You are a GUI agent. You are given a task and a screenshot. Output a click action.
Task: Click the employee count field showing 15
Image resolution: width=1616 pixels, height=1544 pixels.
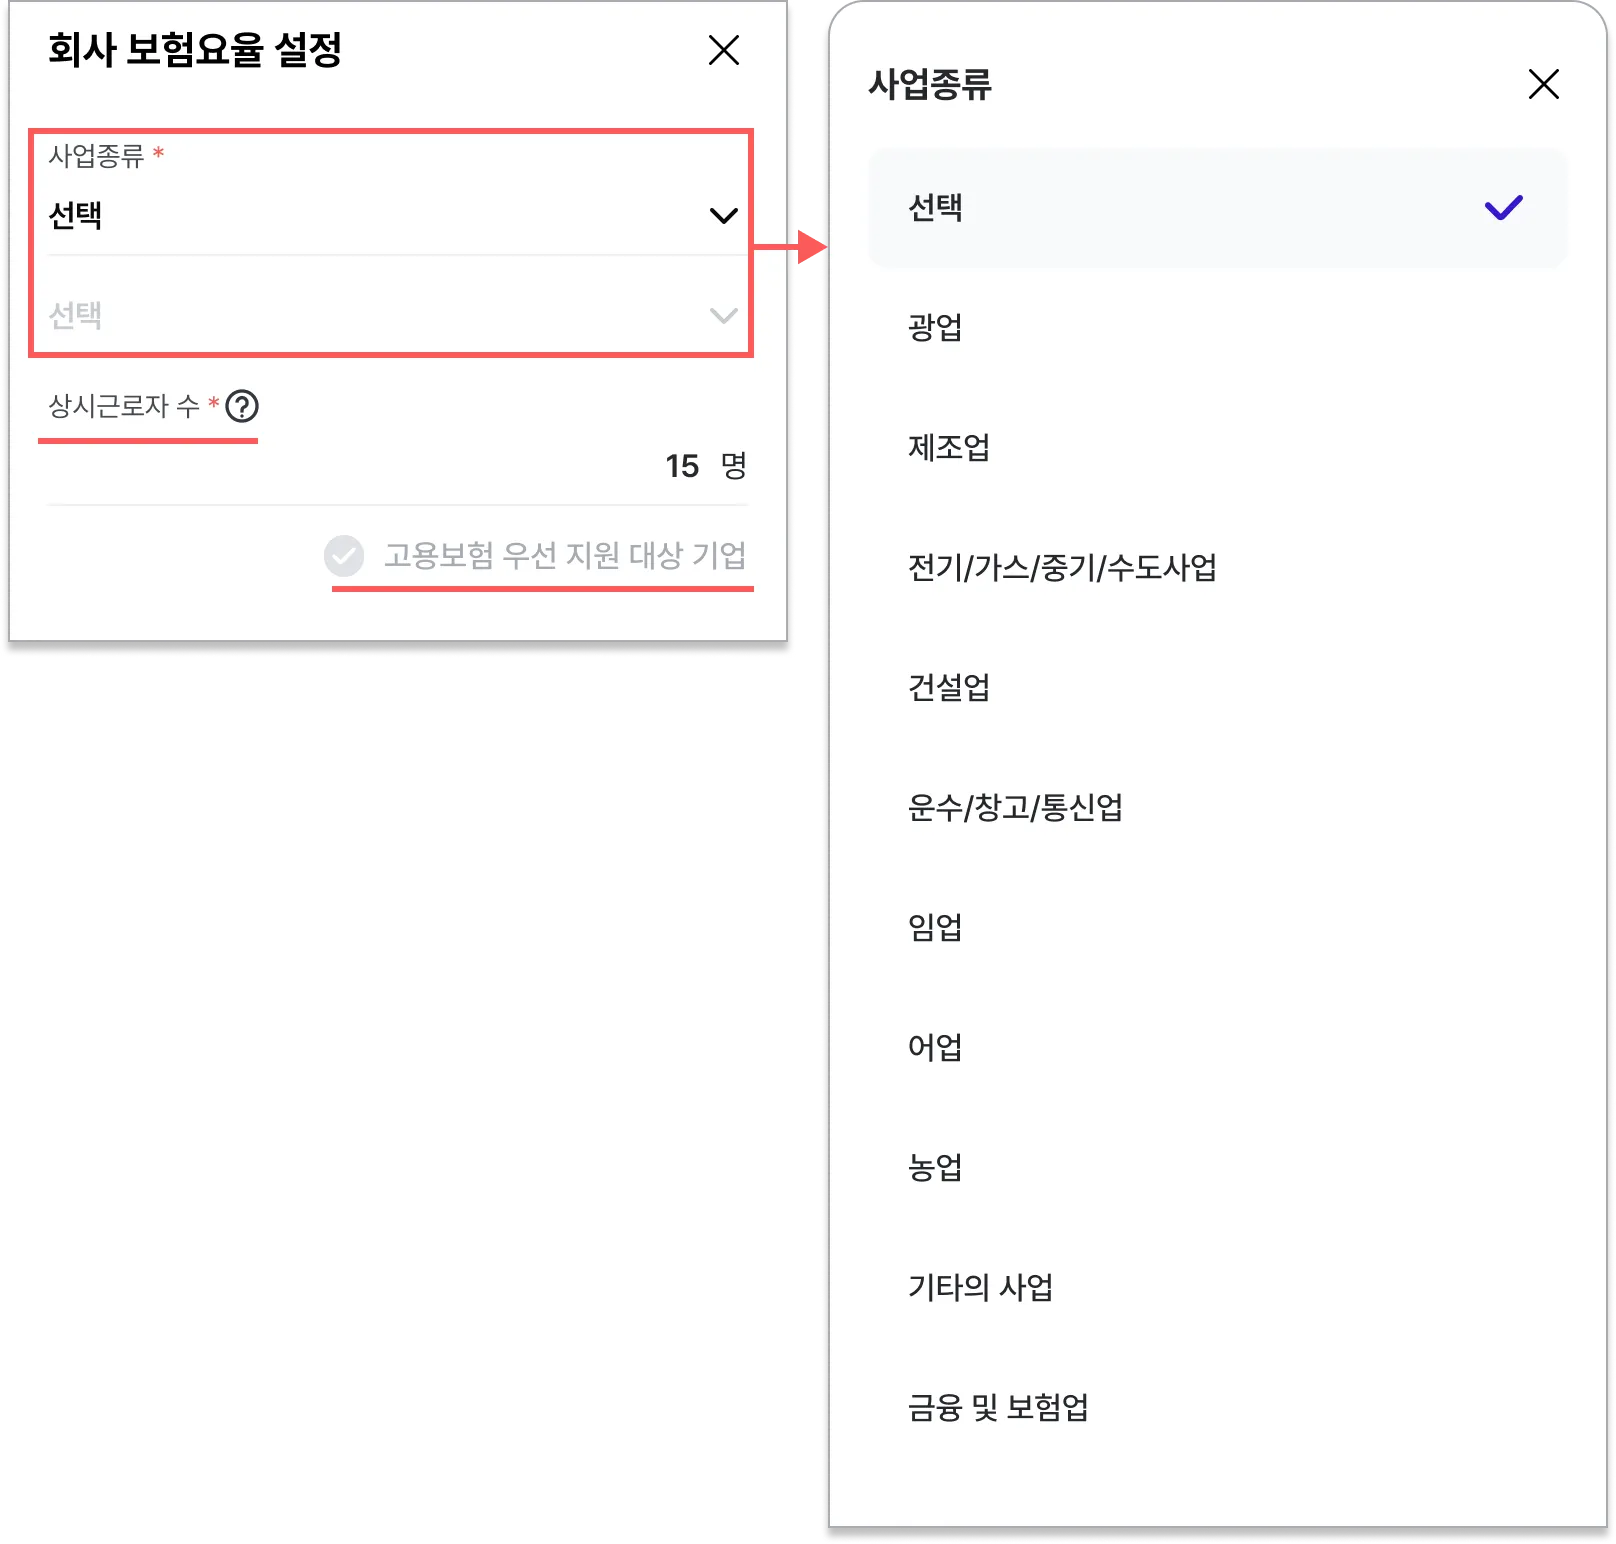click(x=397, y=466)
